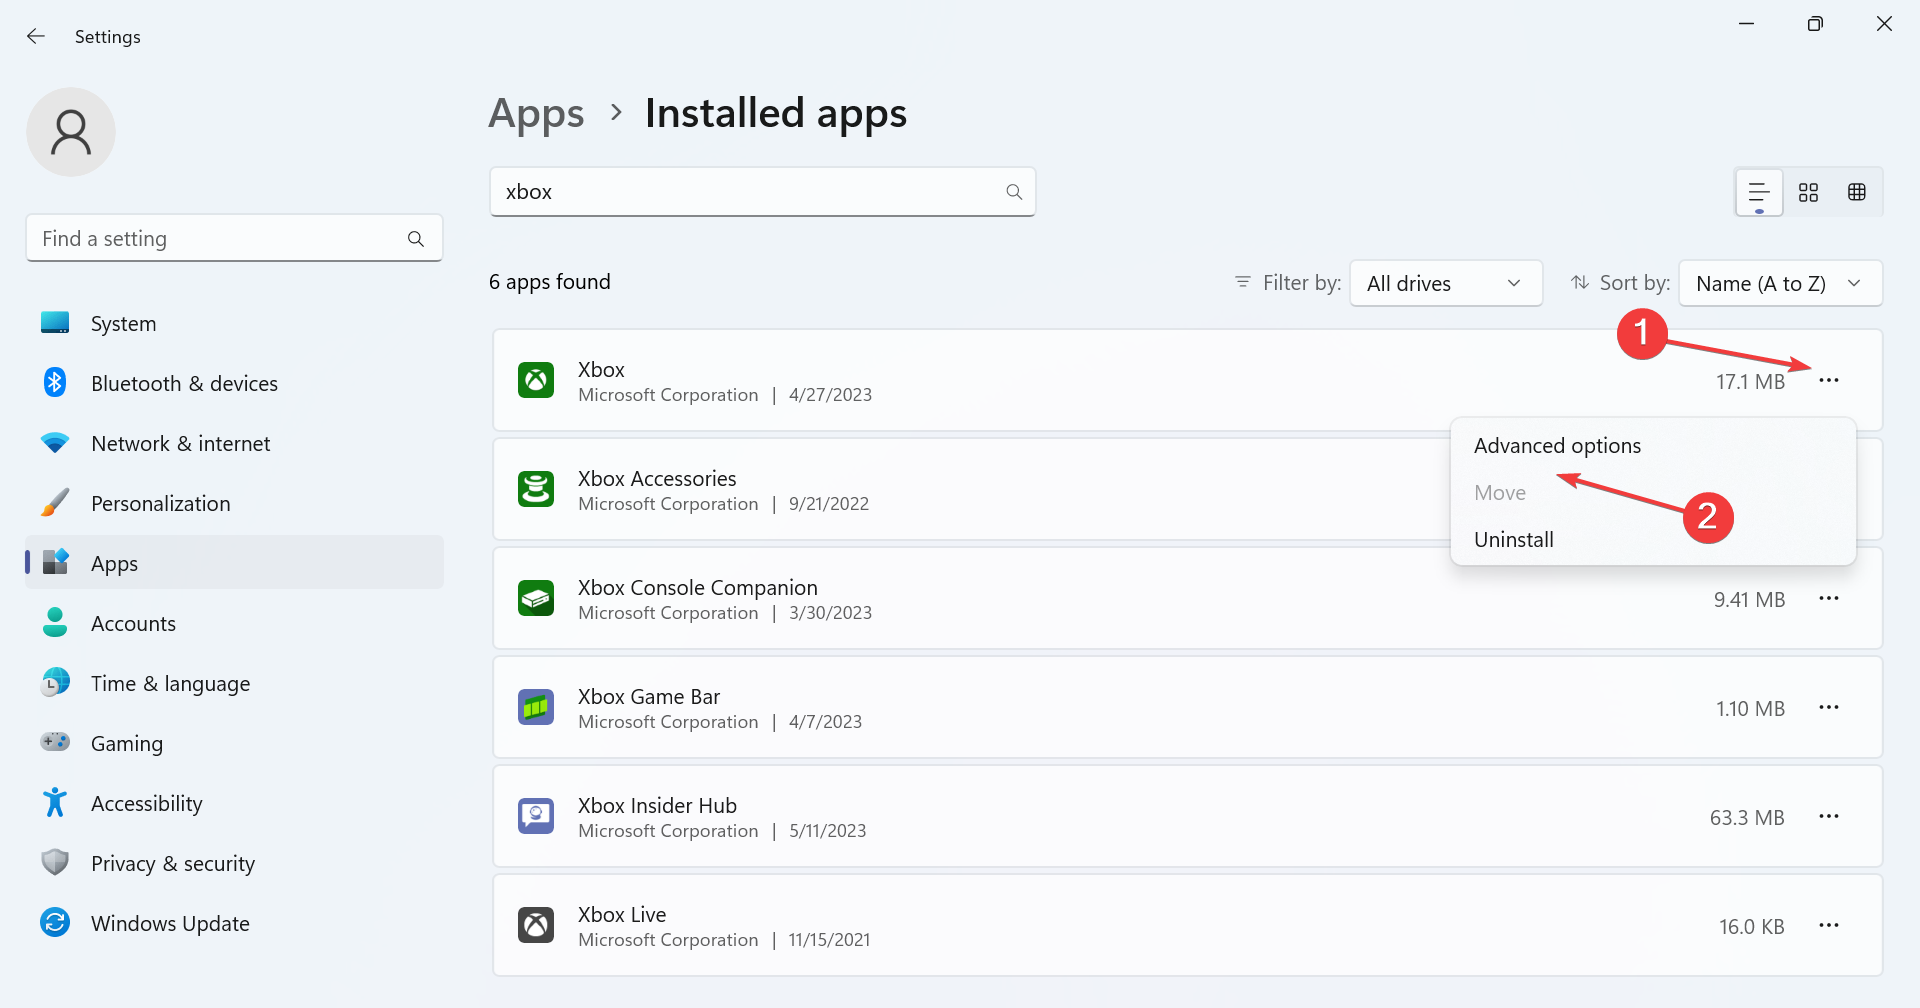Screen dimensions: 1920x1008
Task: Open Accounts settings
Action: click(x=234, y=624)
